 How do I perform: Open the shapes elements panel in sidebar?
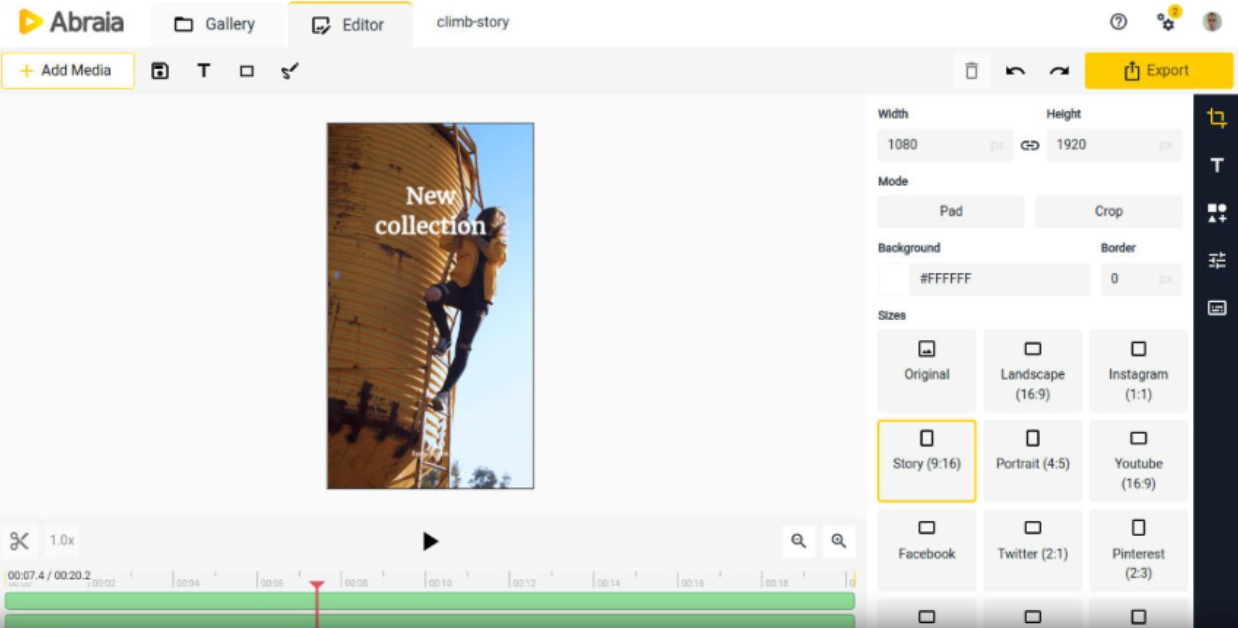tap(1216, 213)
